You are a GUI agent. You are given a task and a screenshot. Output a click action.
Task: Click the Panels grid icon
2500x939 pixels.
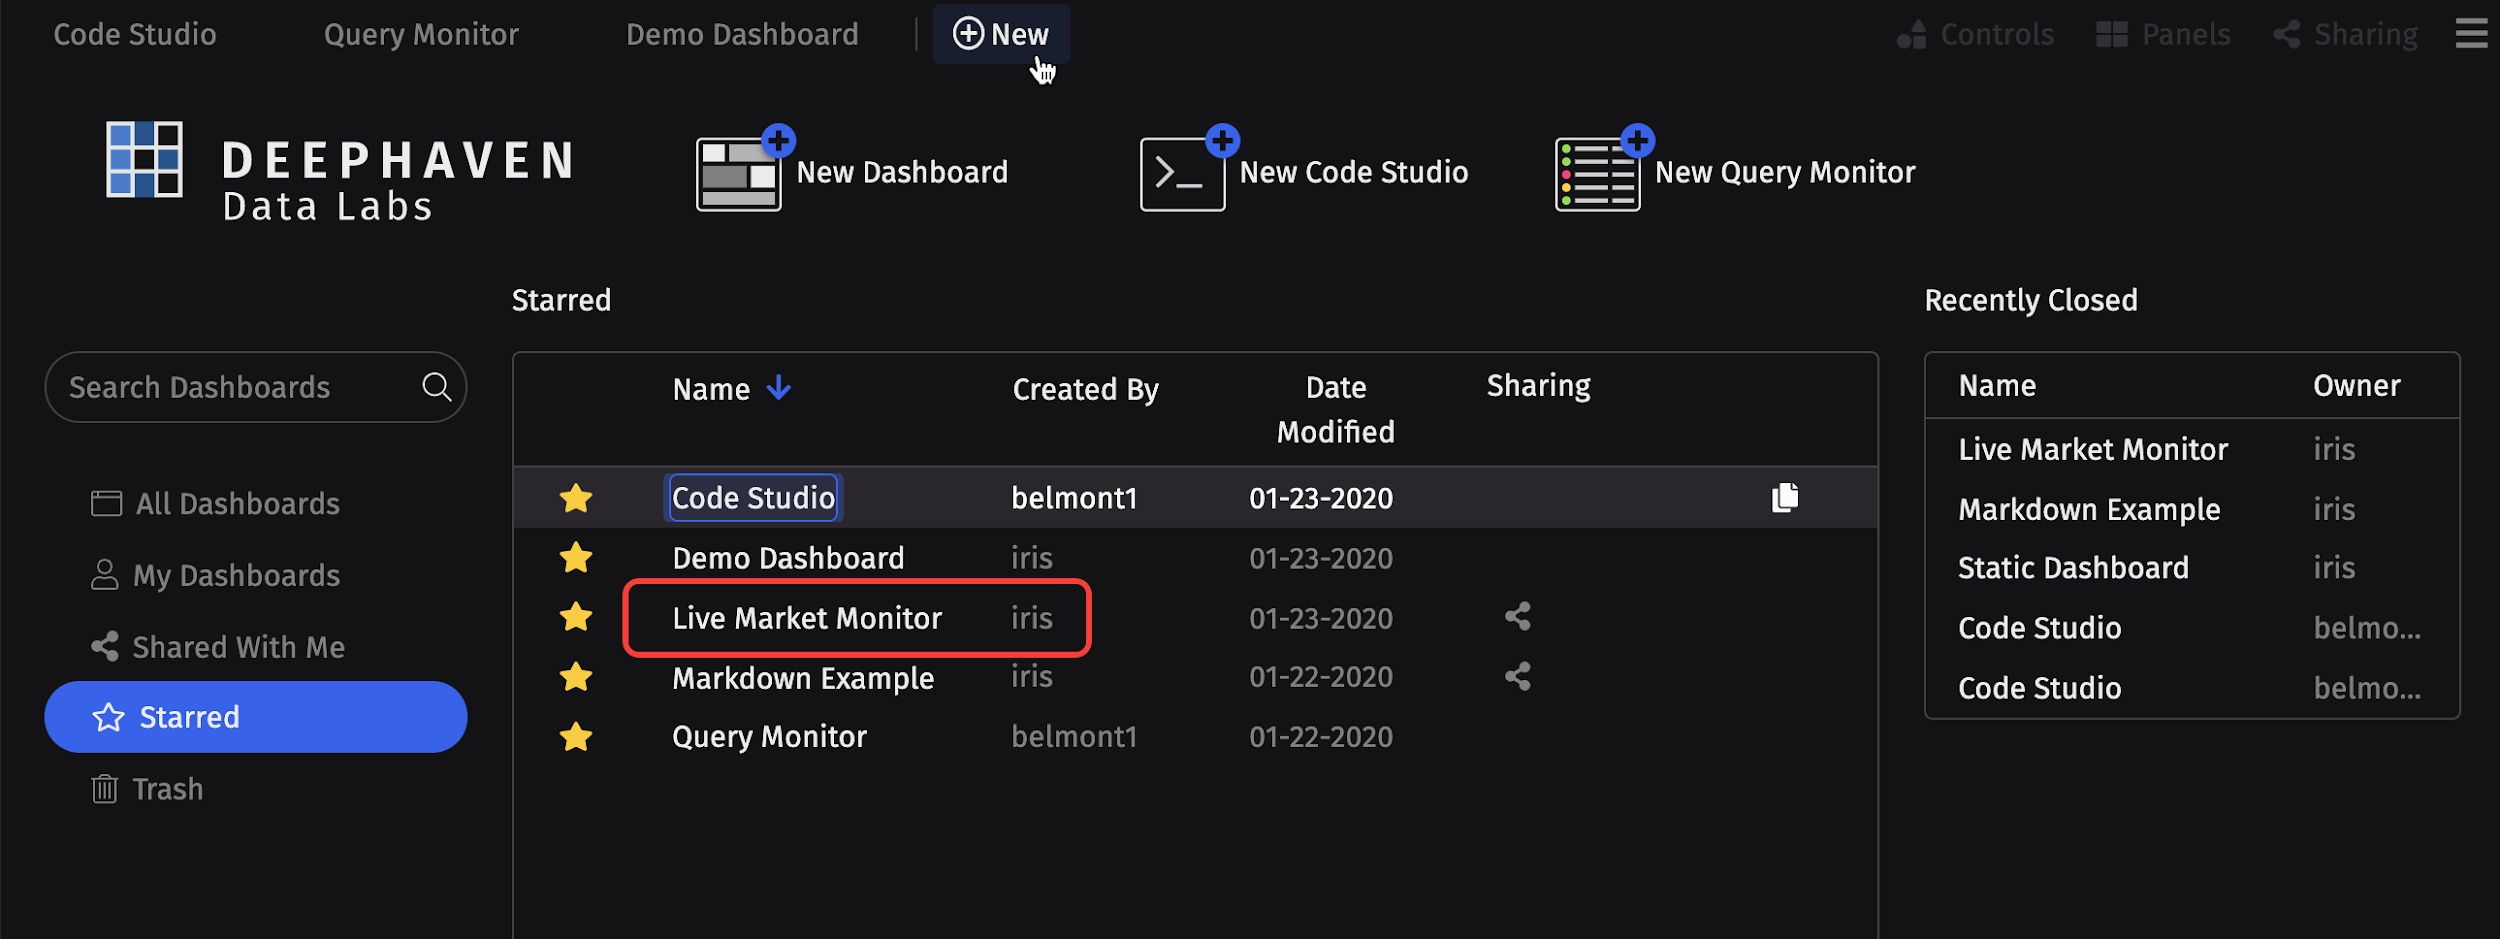(2111, 35)
